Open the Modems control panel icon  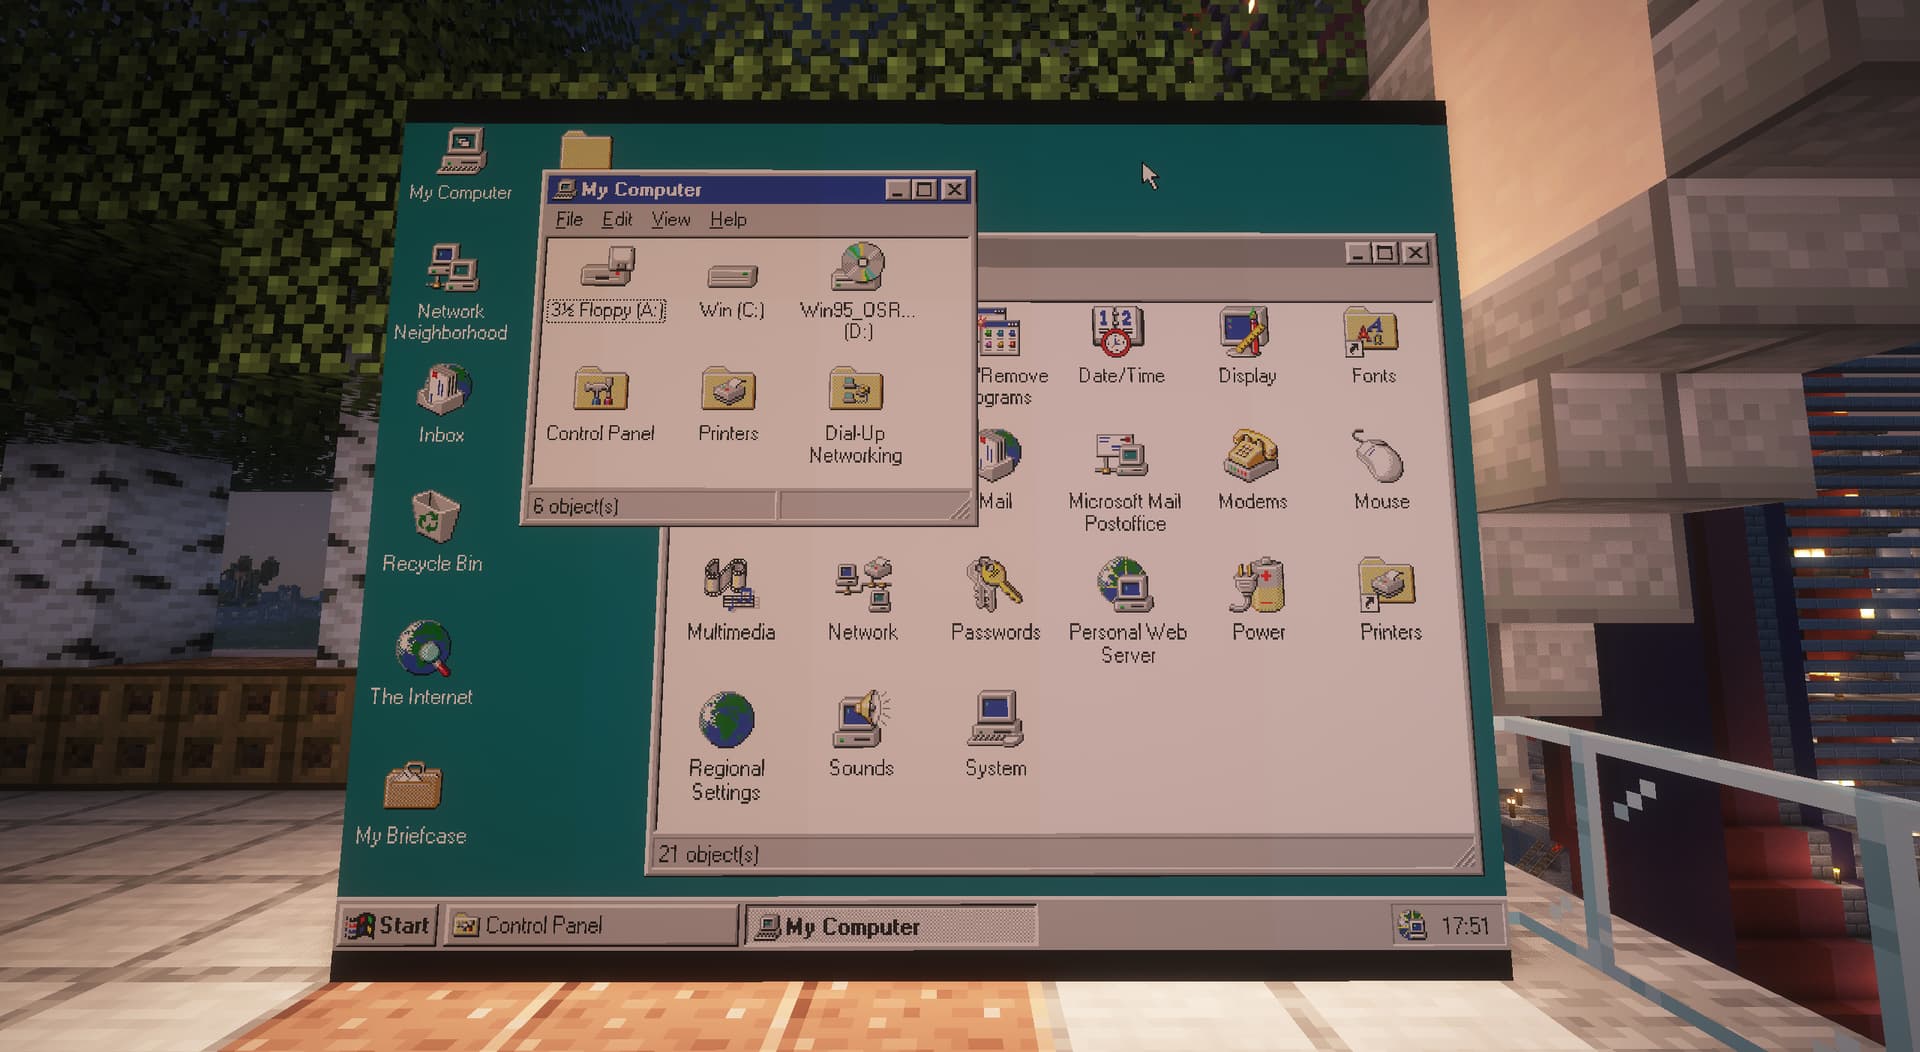coord(1251,458)
